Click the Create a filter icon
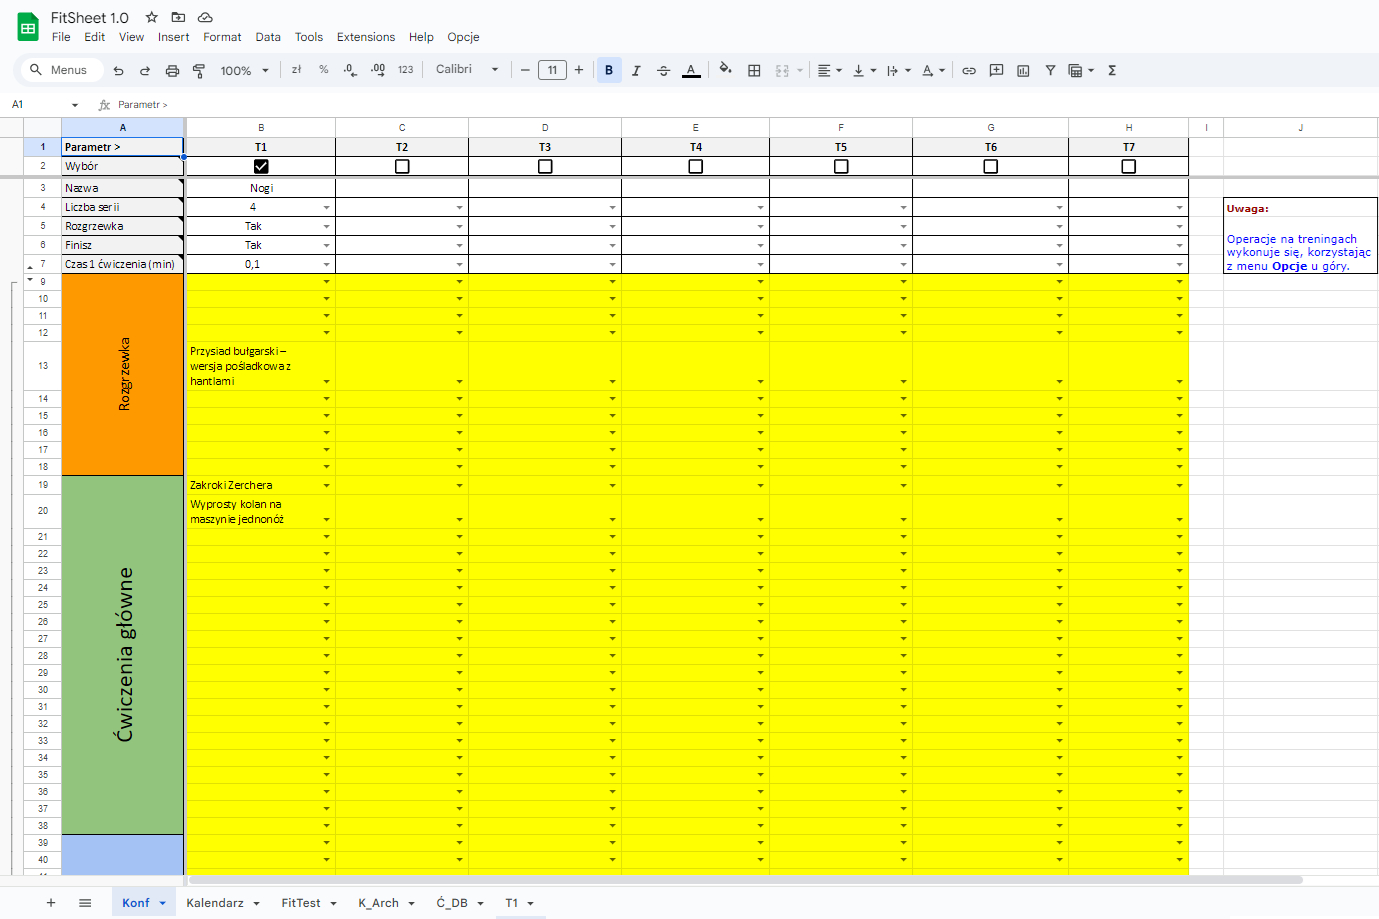This screenshot has height=919, width=1379. click(x=1050, y=71)
